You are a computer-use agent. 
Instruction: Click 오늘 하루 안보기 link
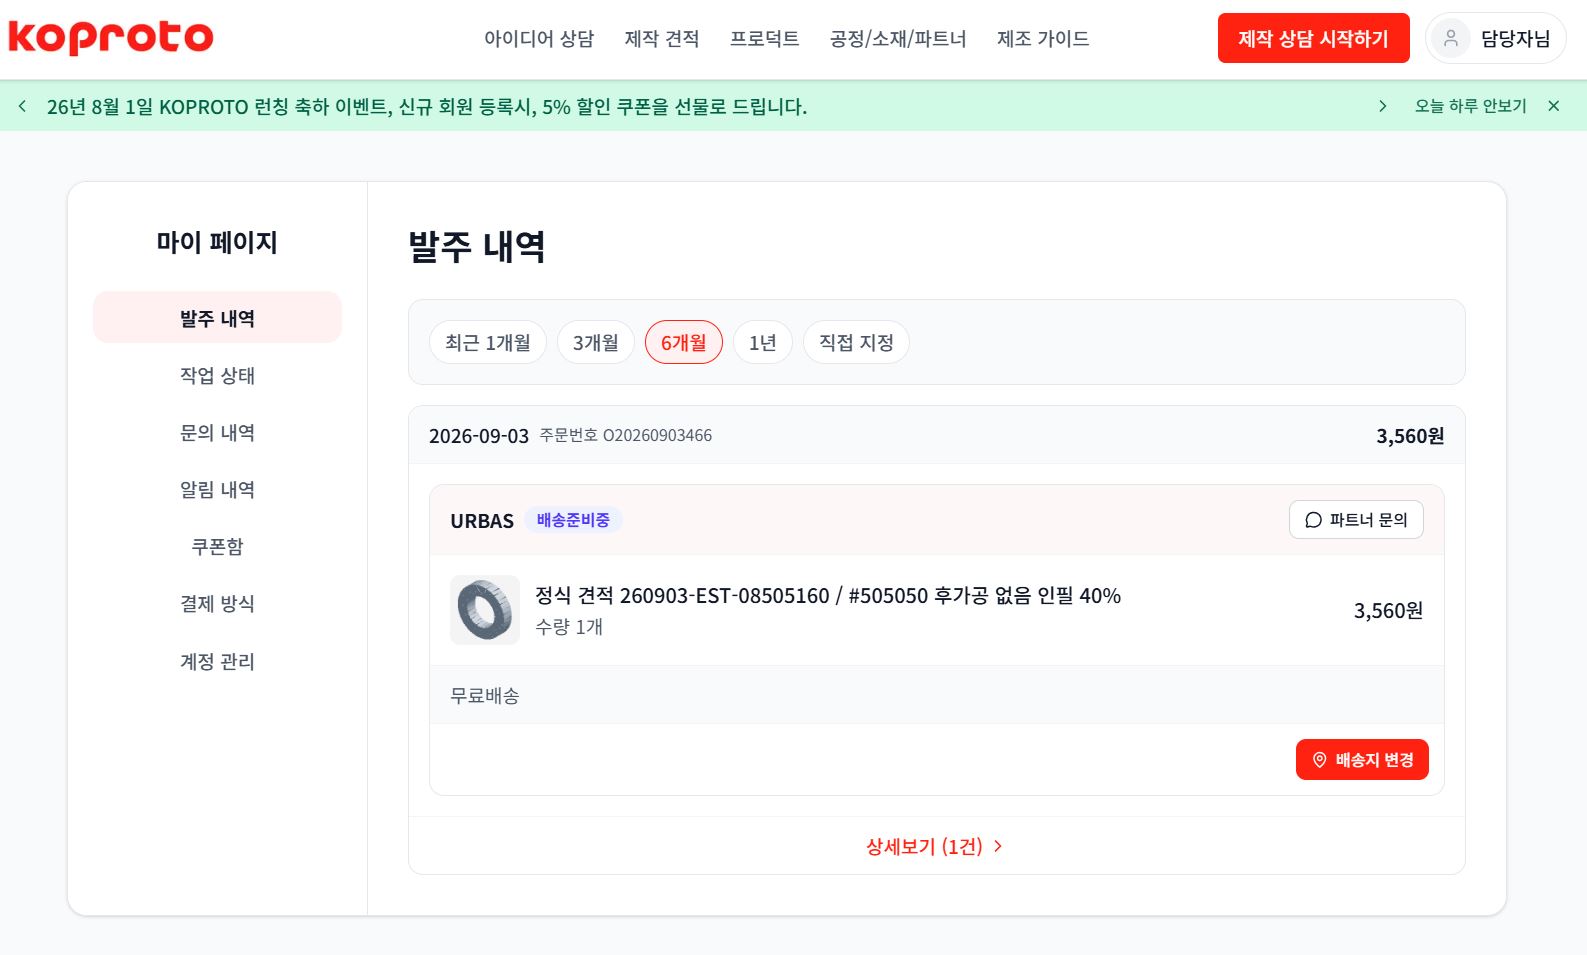tap(1470, 106)
